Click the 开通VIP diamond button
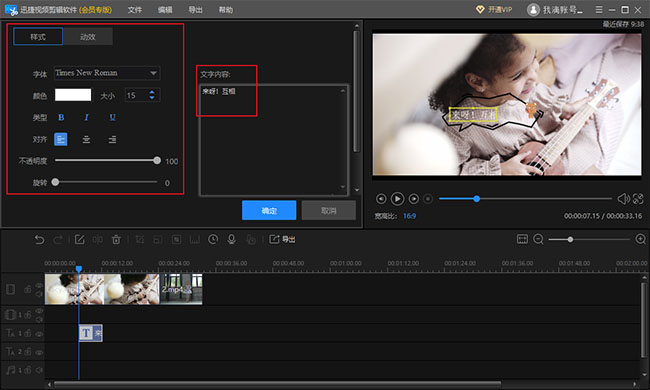The image size is (650, 390). point(494,10)
